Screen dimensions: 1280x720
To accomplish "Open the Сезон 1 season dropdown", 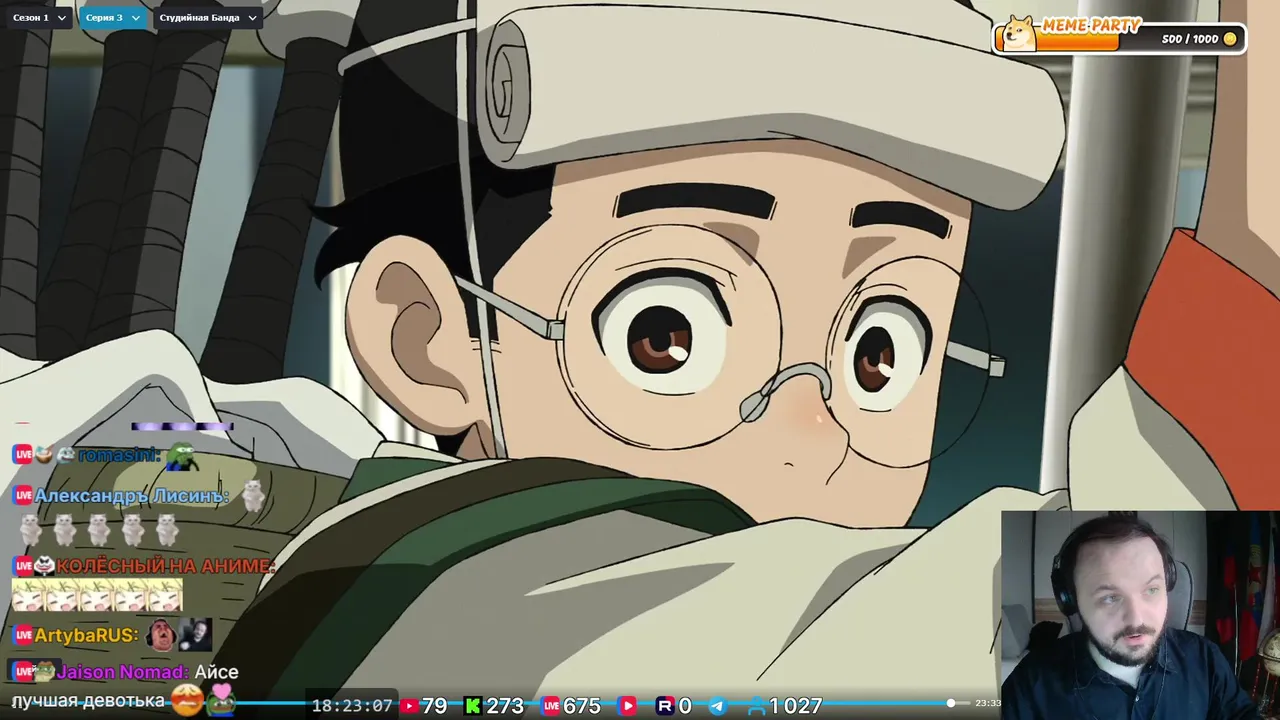I will coord(39,17).
